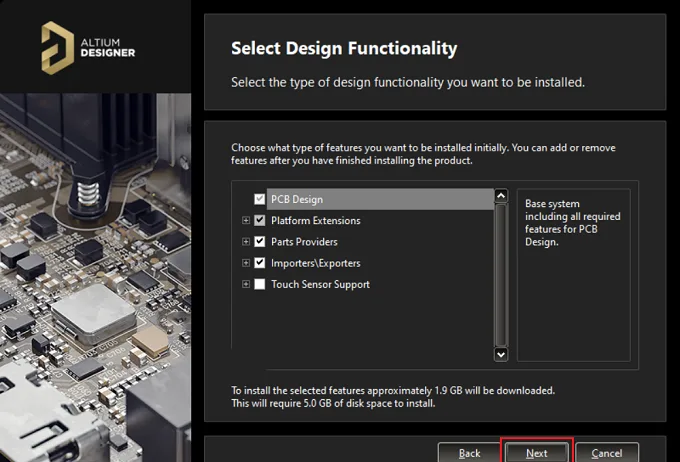
Task: Click the 'Select Design Functionality' heading
Action: pos(344,48)
